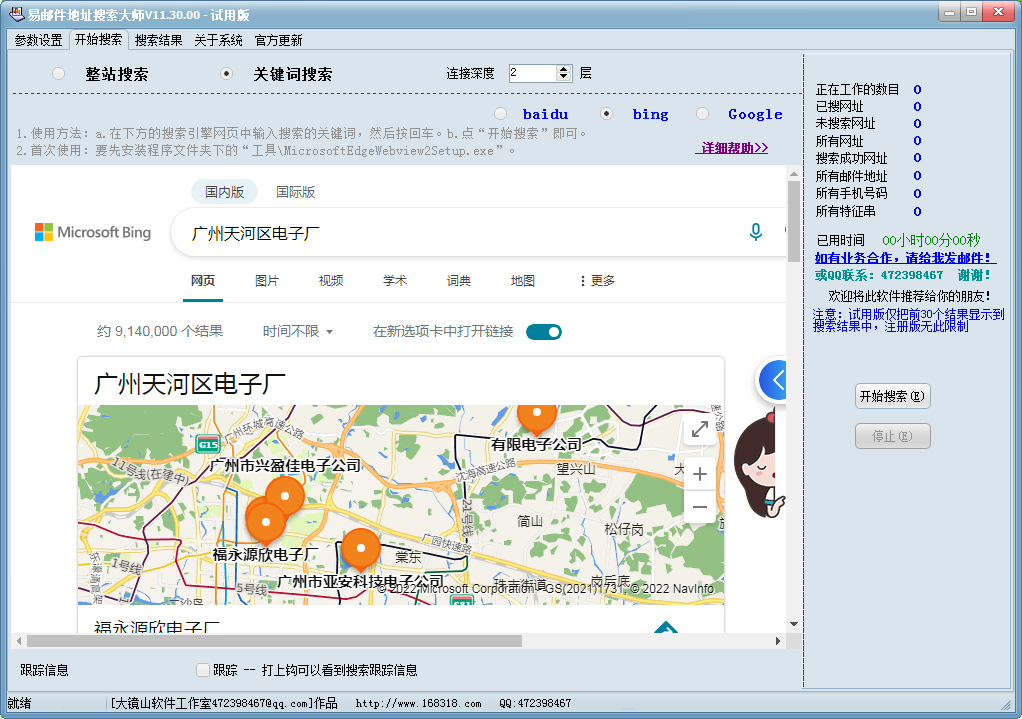Open 参数设置 tab
This screenshot has width=1022, height=719.
(x=38, y=40)
